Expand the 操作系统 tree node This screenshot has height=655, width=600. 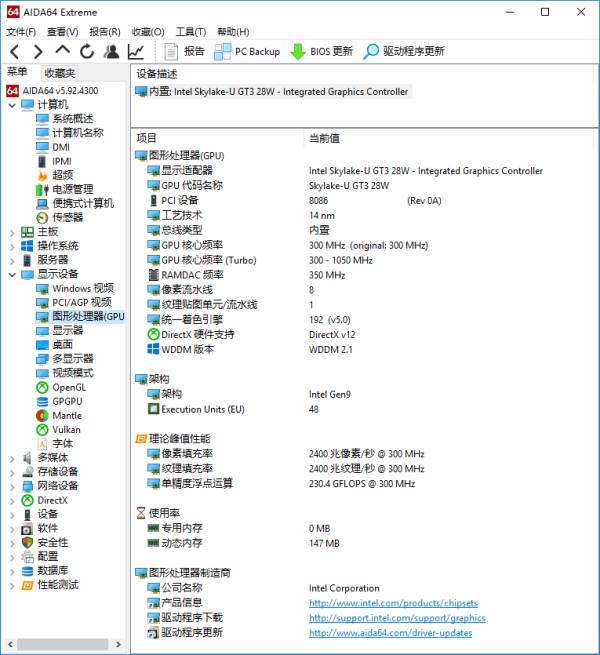(x=12, y=247)
